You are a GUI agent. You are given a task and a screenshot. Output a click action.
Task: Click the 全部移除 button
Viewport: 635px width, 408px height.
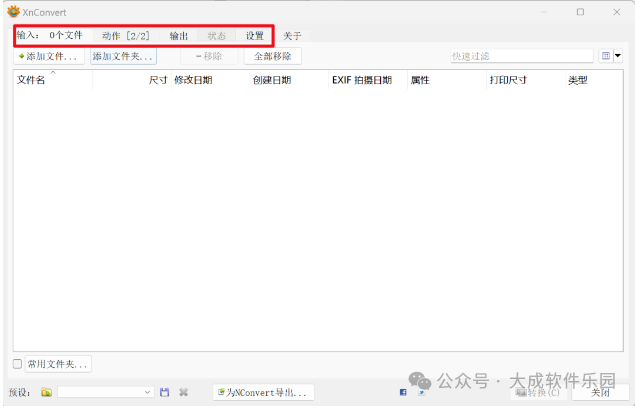(x=272, y=56)
